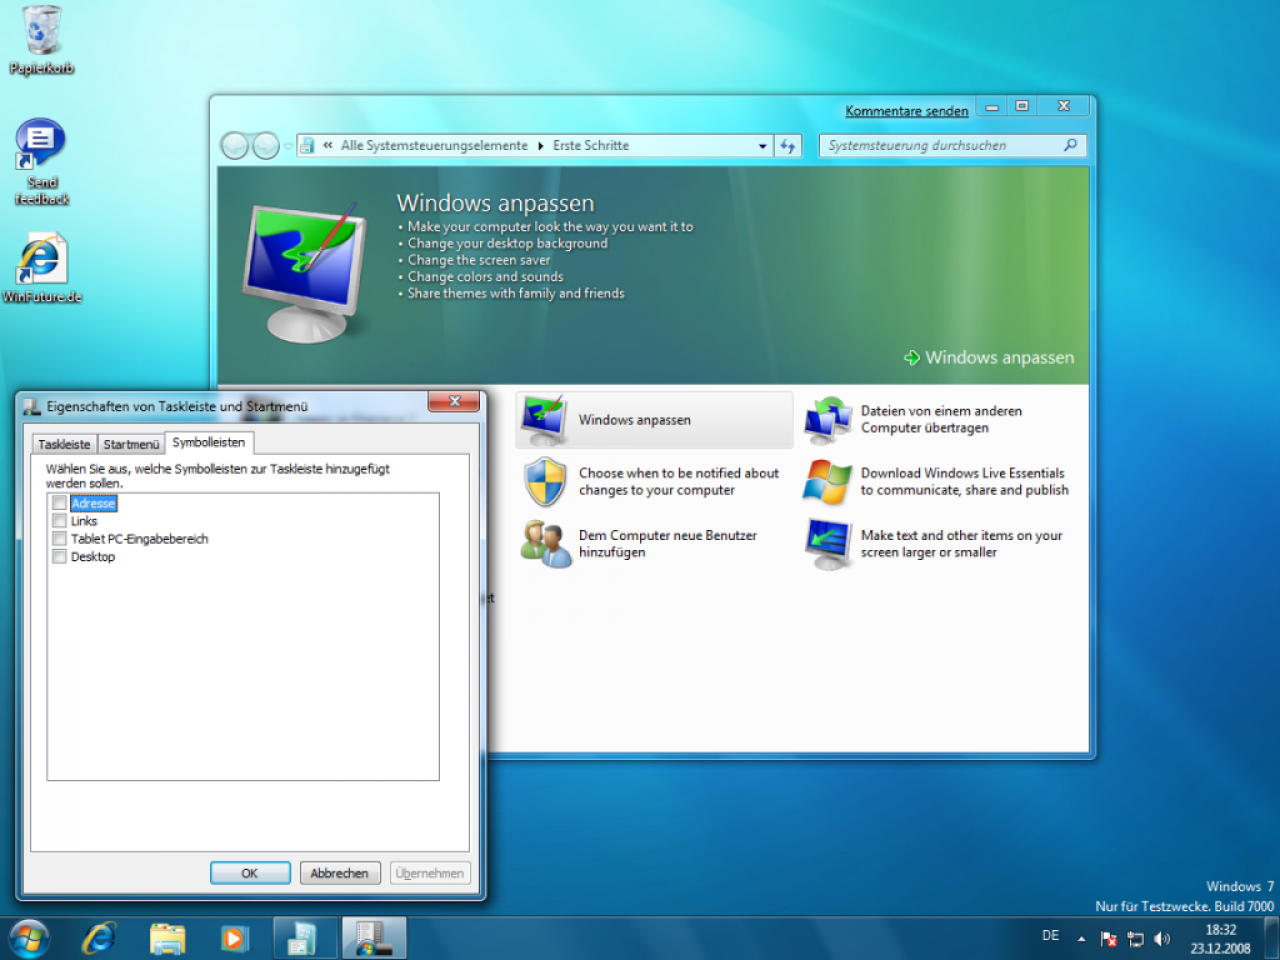Click the volume speaker tray icon
This screenshot has height=960, width=1280.
(1162, 939)
